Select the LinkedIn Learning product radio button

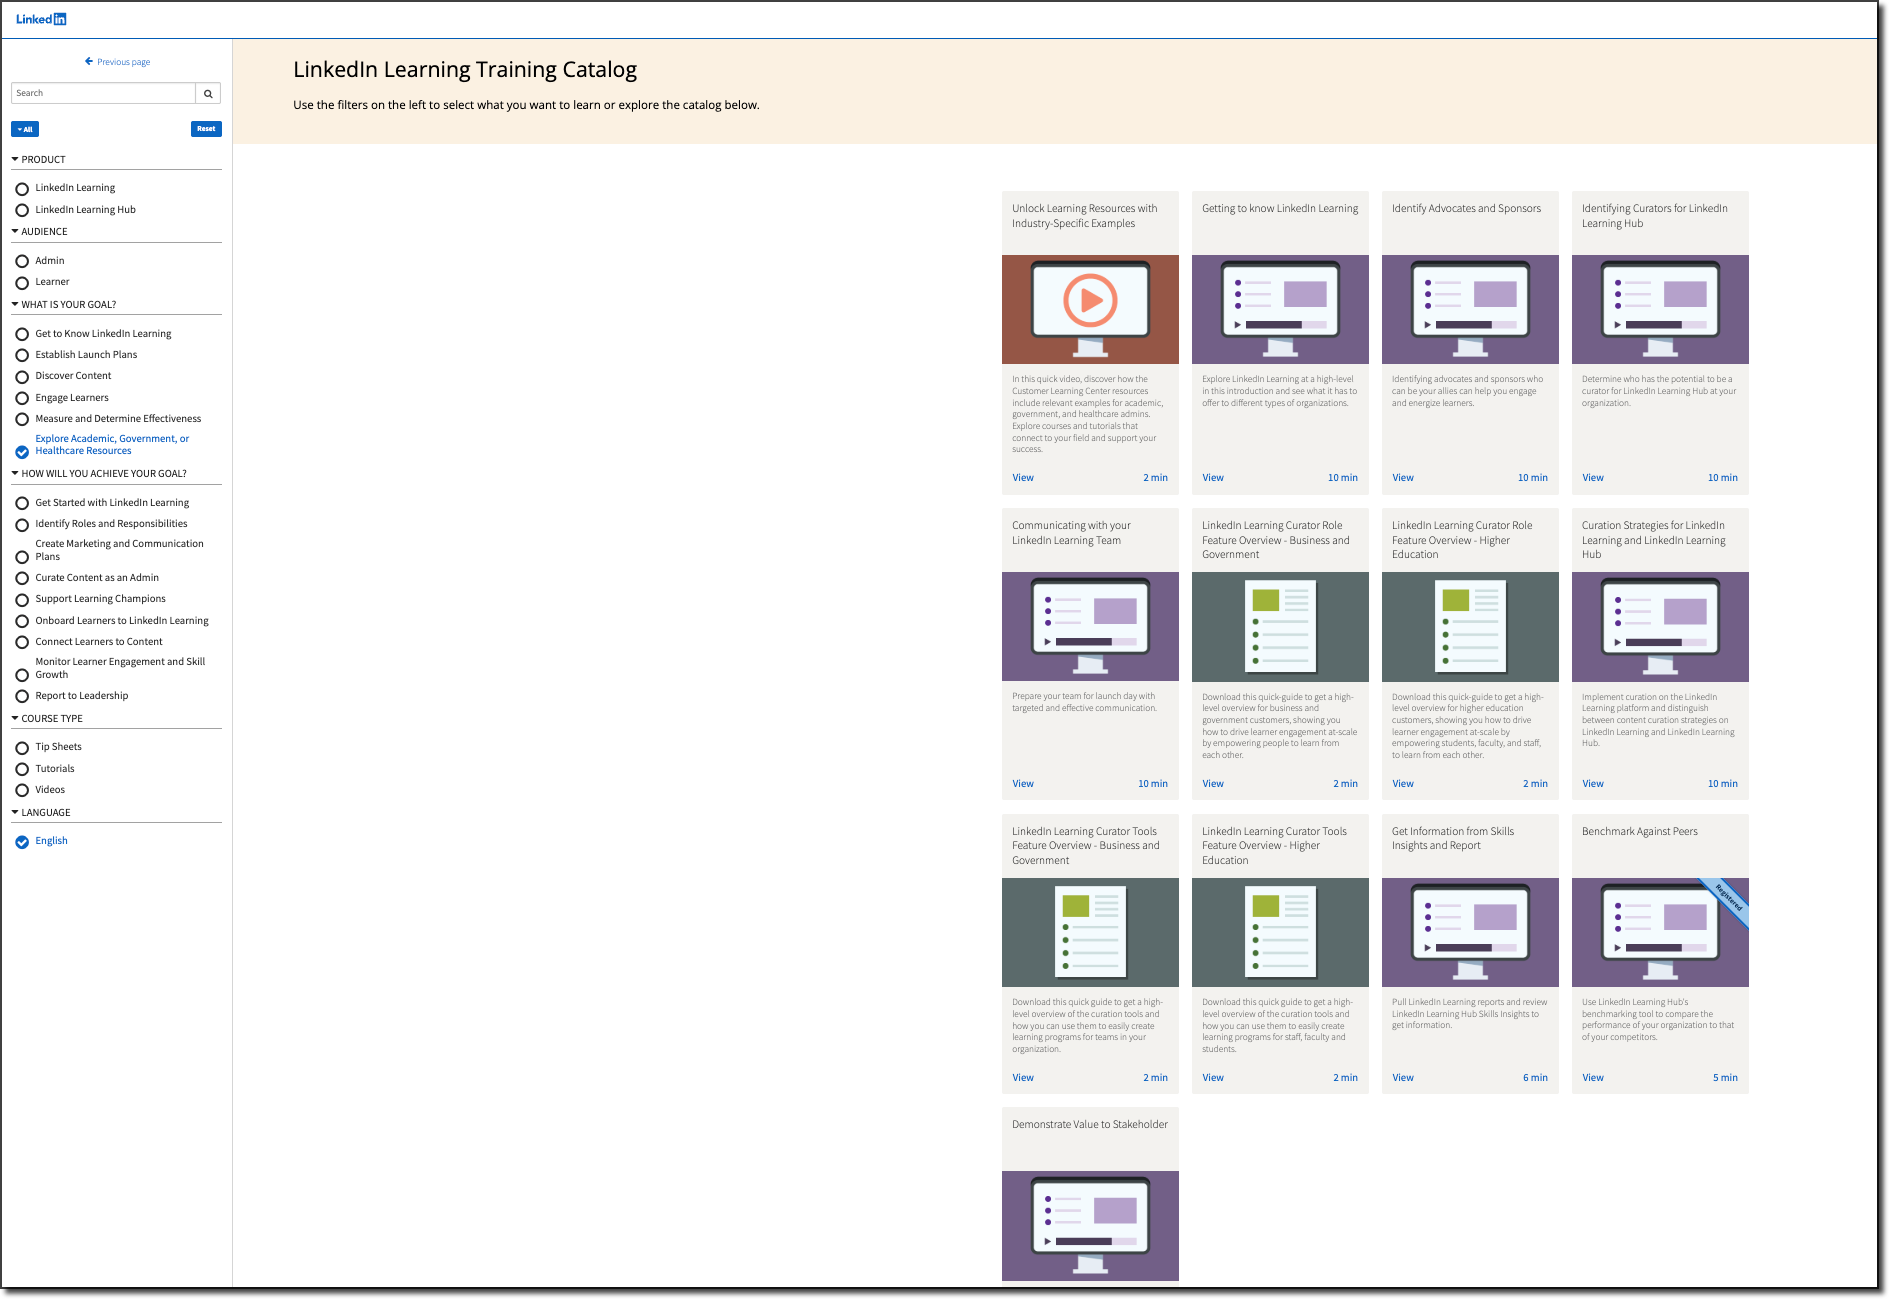coord(22,189)
